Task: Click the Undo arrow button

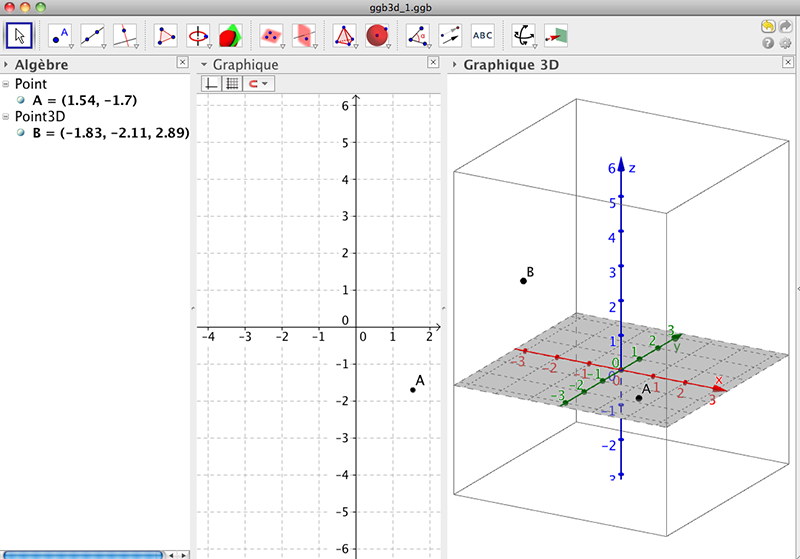Action: tap(768, 27)
